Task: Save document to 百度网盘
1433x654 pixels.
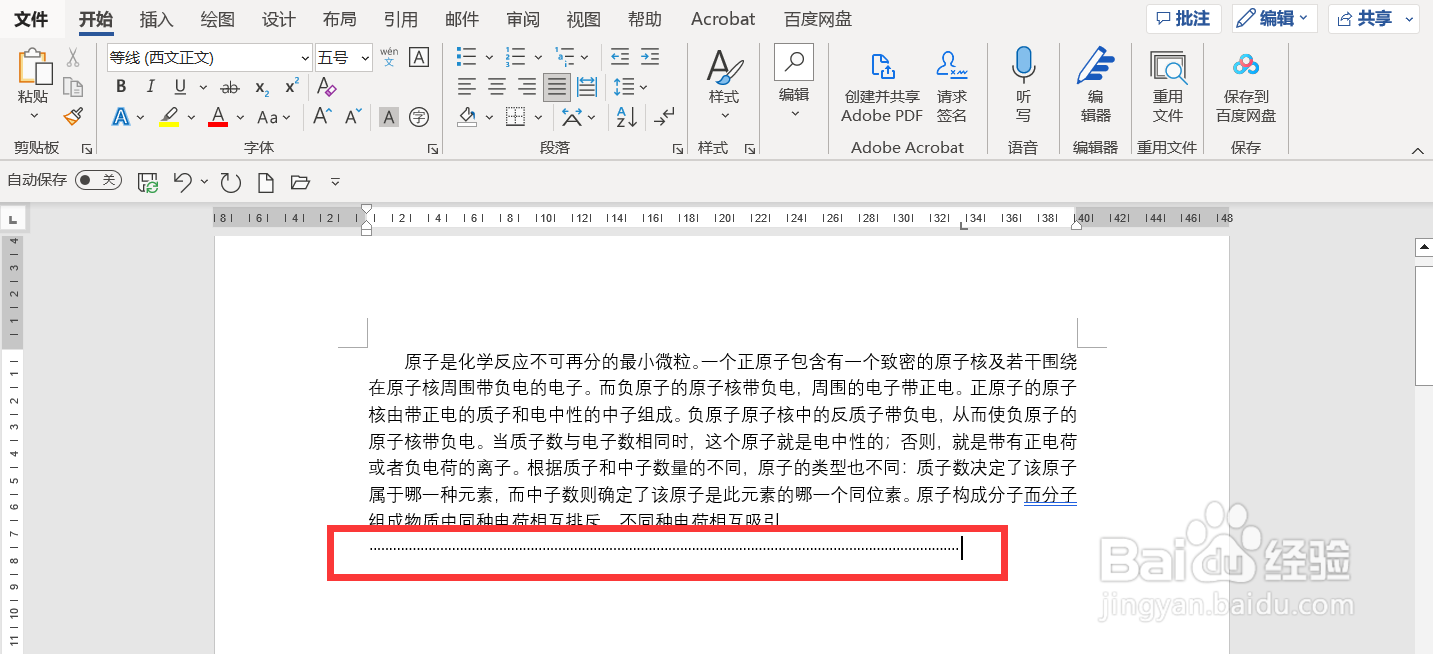Action: coord(1245,85)
